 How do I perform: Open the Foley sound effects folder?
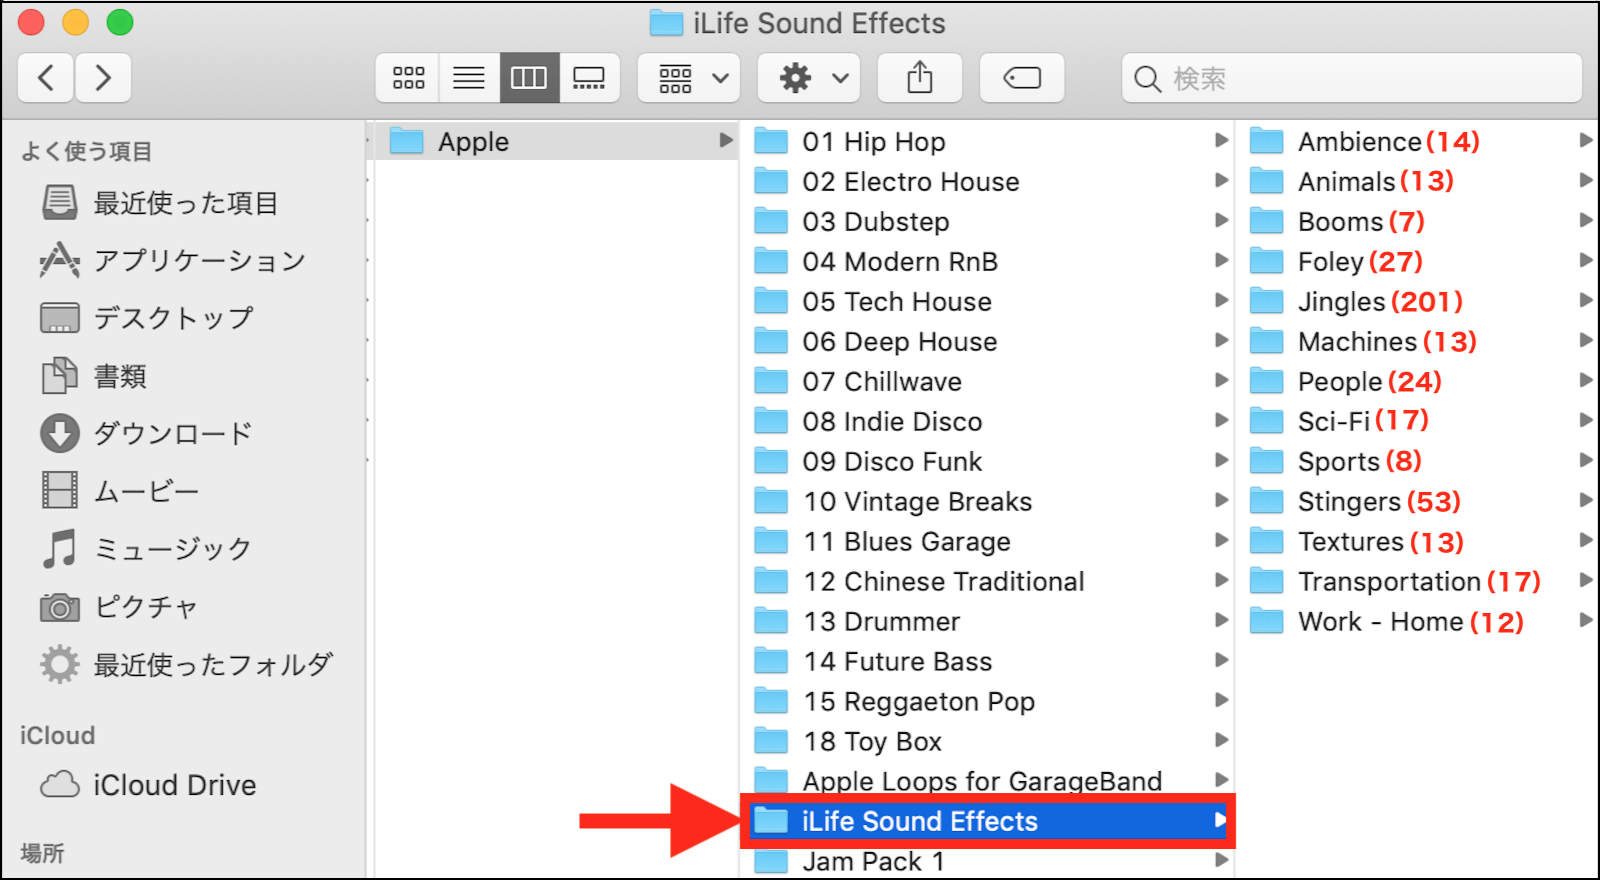[1419, 261]
